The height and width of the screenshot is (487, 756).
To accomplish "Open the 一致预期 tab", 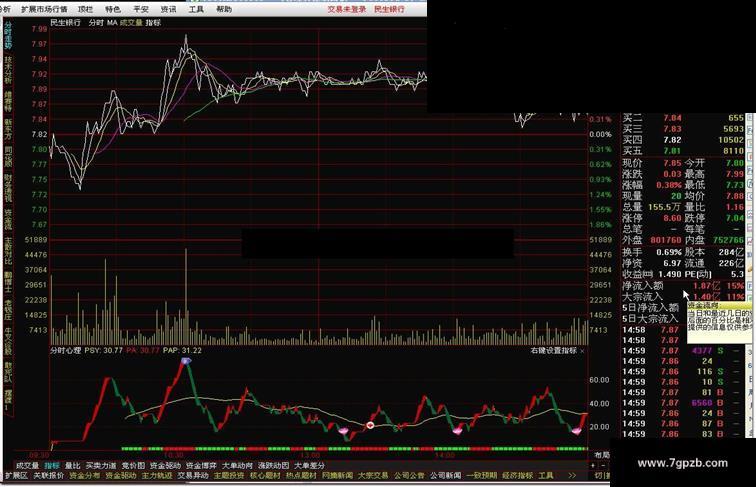I will (x=481, y=476).
